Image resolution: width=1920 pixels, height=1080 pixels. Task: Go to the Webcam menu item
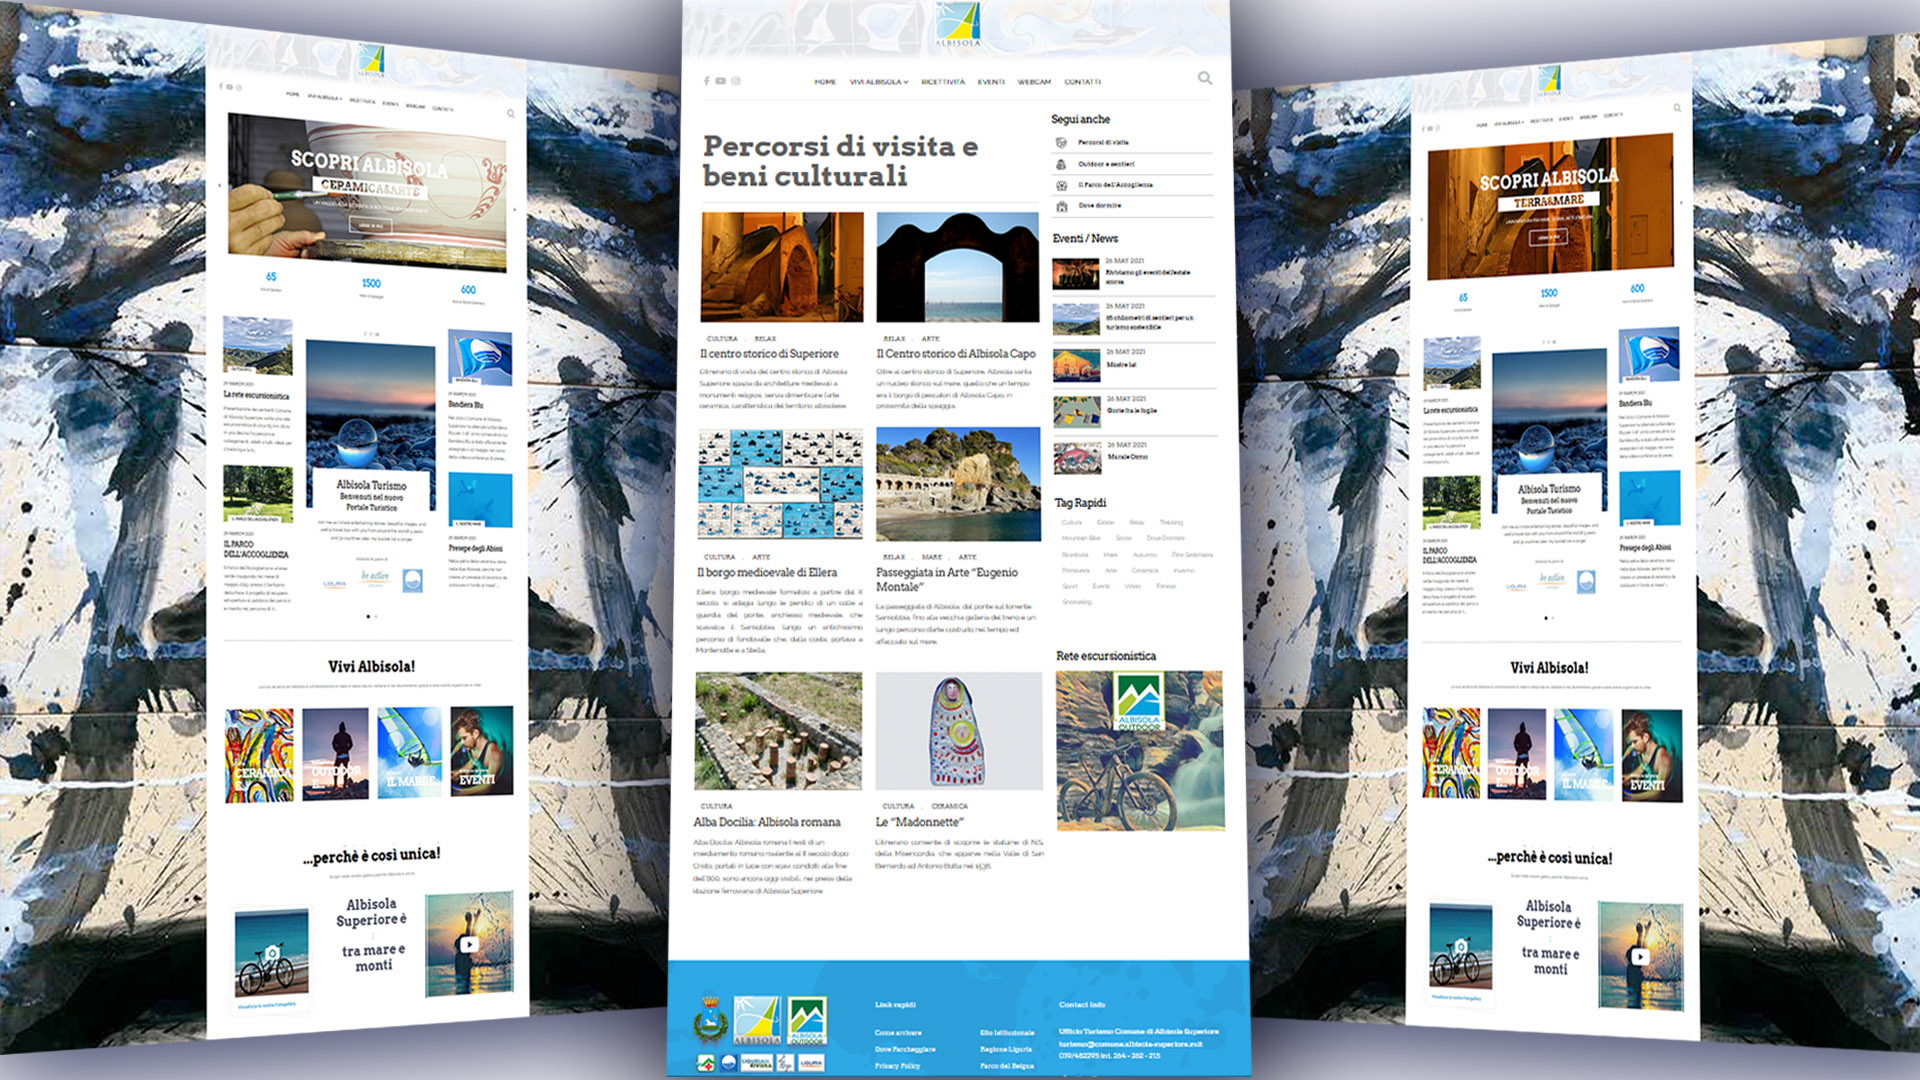pyautogui.click(x=1034, y=82)
